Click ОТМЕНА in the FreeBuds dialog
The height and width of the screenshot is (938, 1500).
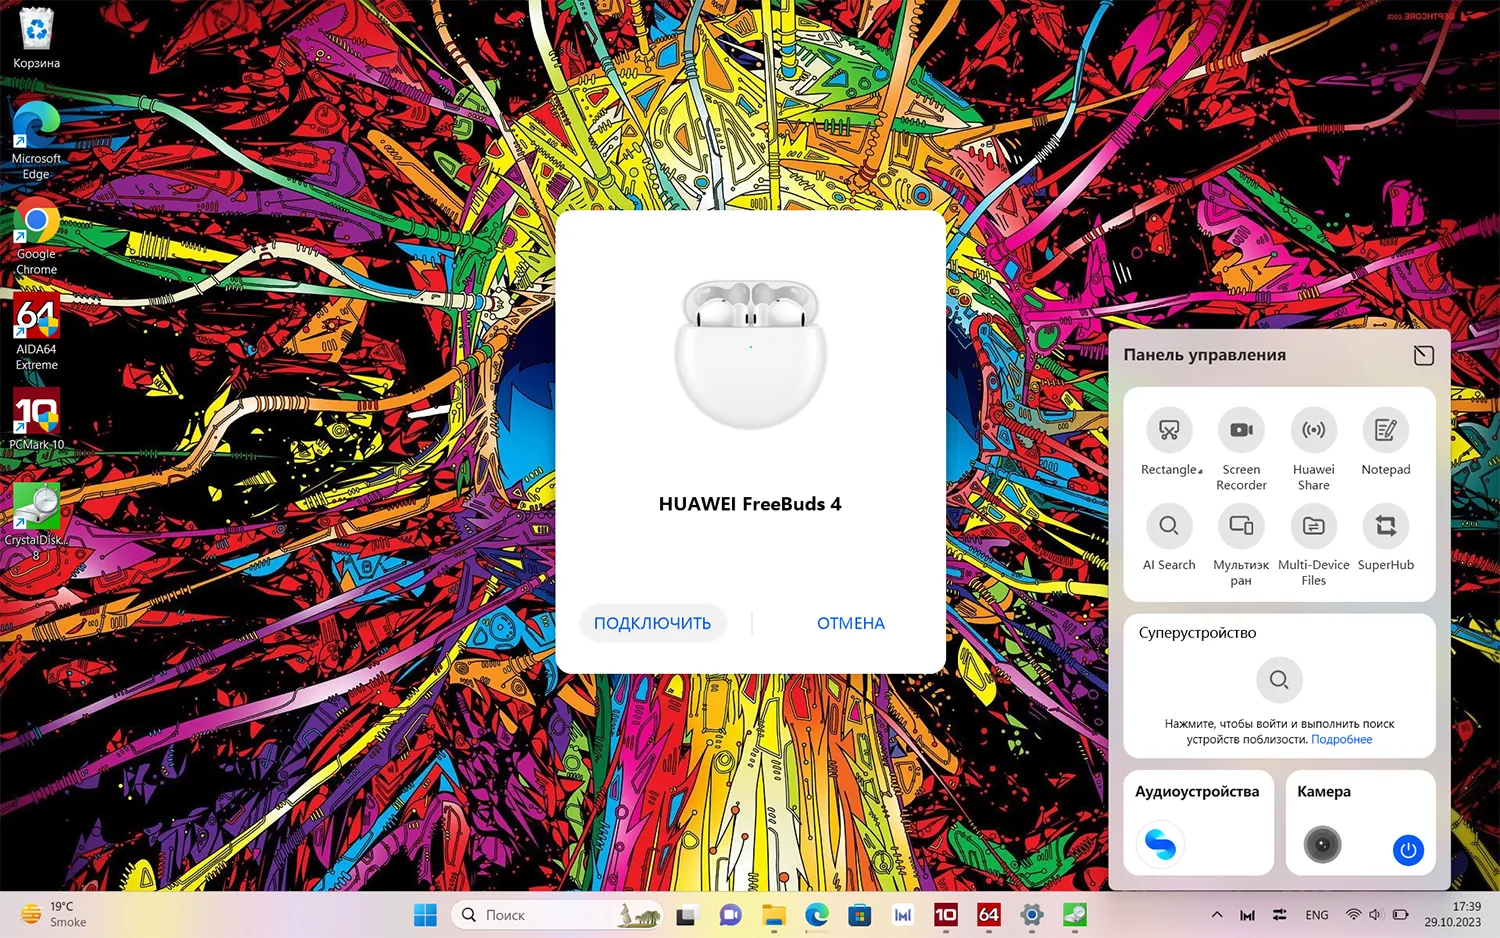850,623
